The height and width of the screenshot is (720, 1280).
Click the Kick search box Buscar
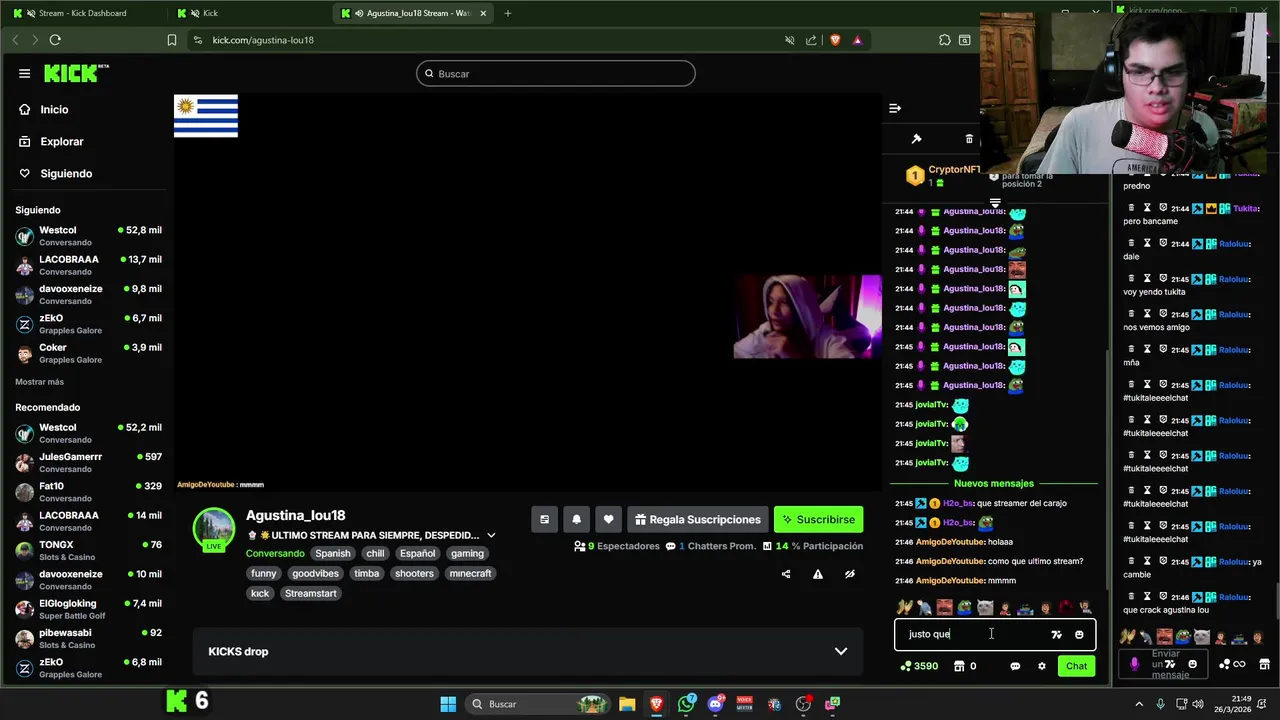556,73
